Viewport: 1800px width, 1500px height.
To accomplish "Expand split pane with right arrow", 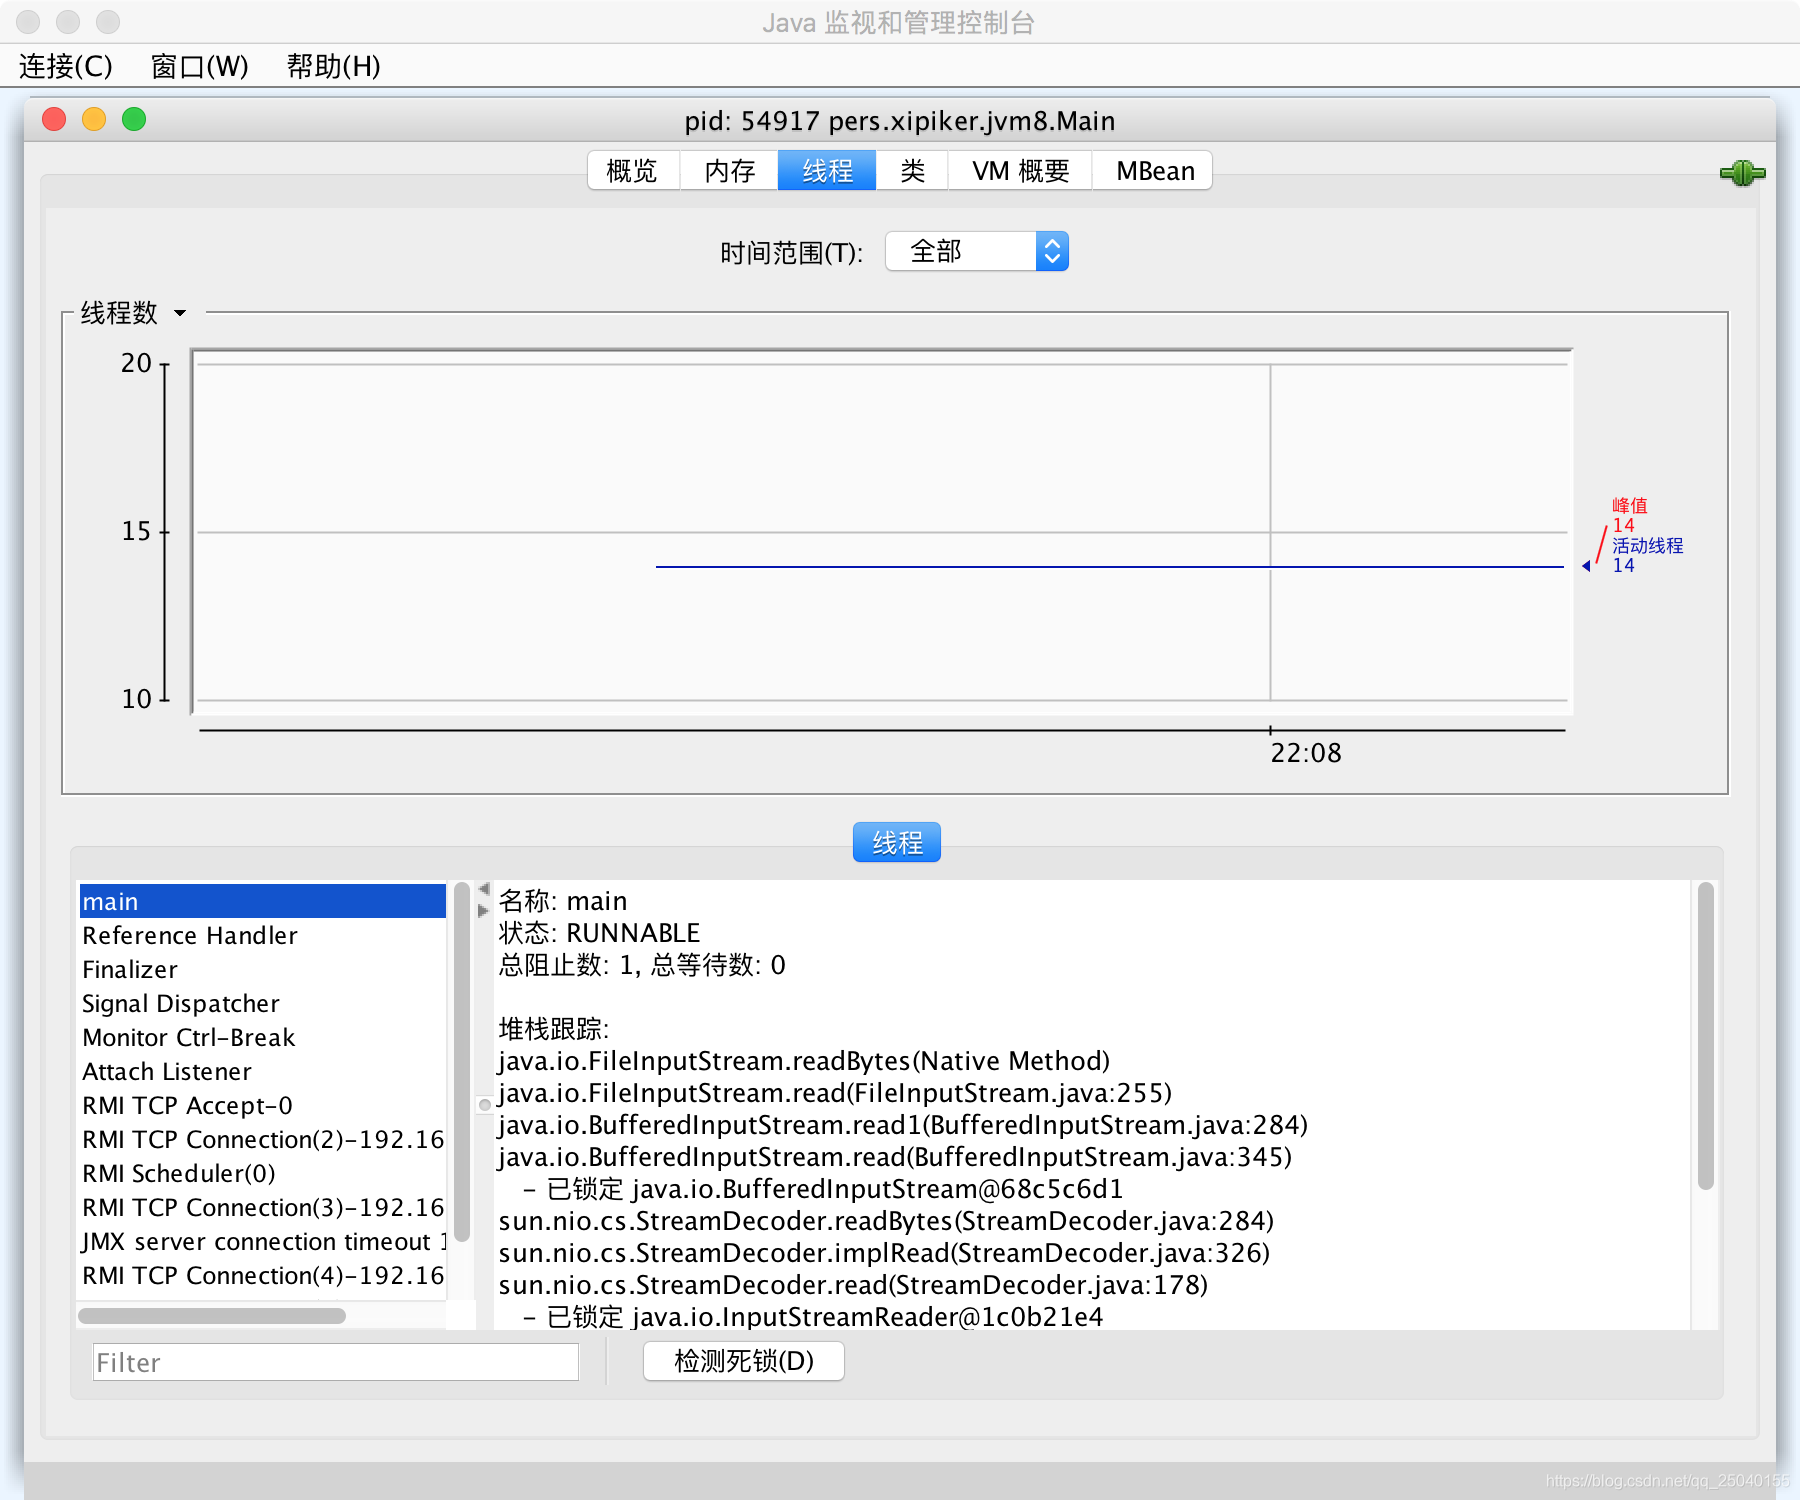I will pos(484,911).
